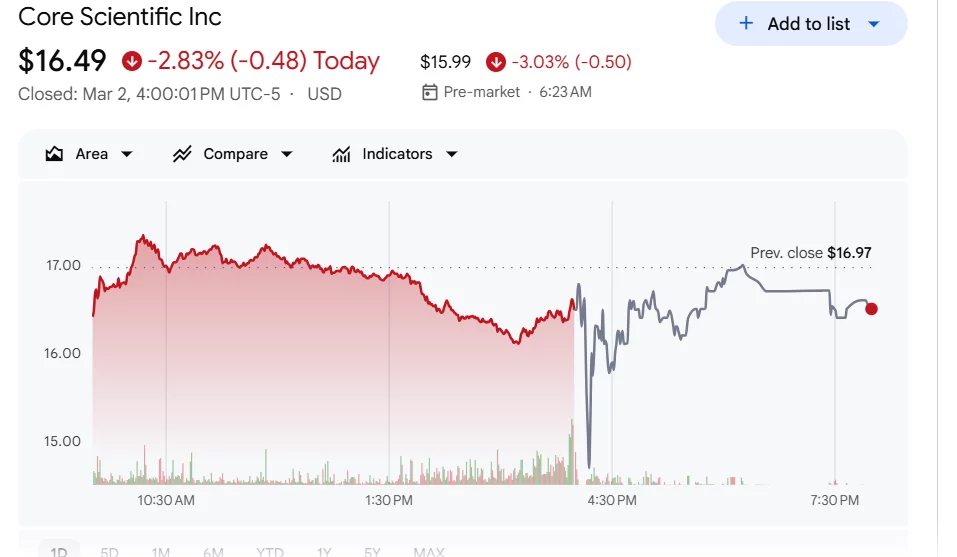Click the Prev. close $16.97 label
This screenshot has width=957, height=557.
[810, 253]
